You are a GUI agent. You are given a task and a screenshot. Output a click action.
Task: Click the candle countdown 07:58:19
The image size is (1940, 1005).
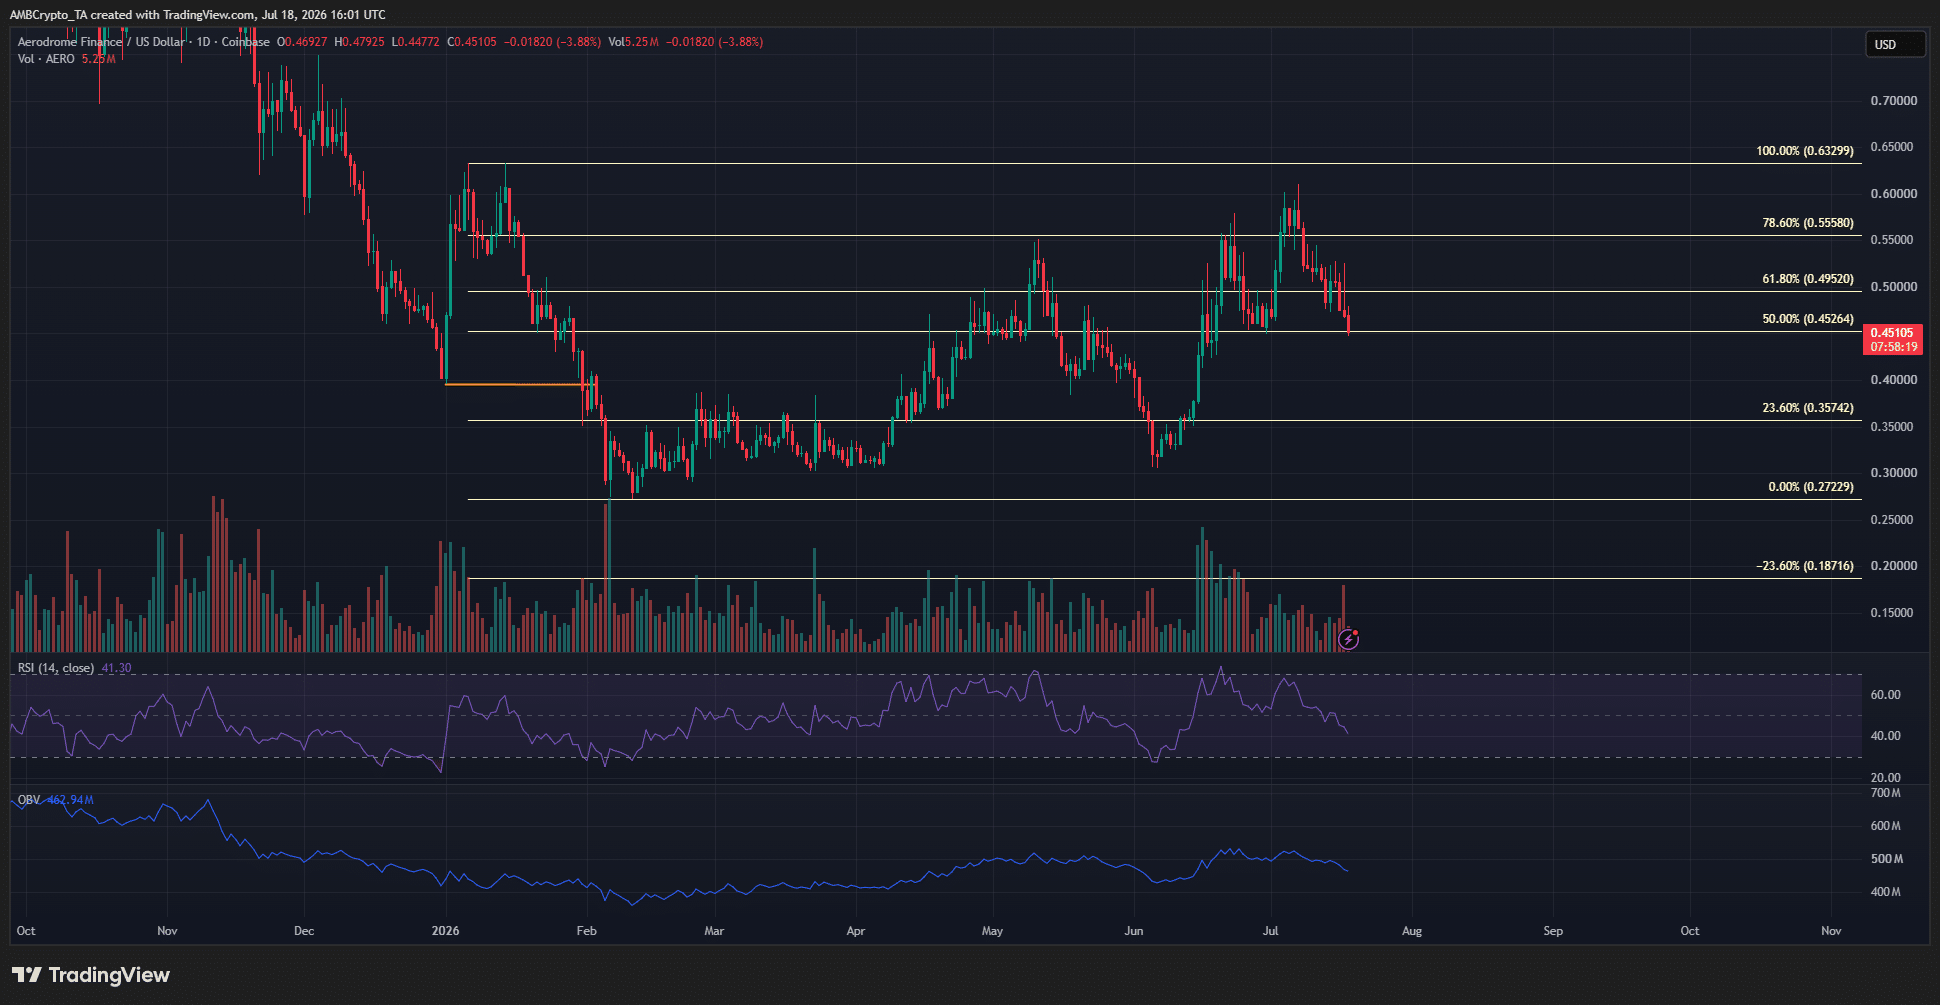1894,347
